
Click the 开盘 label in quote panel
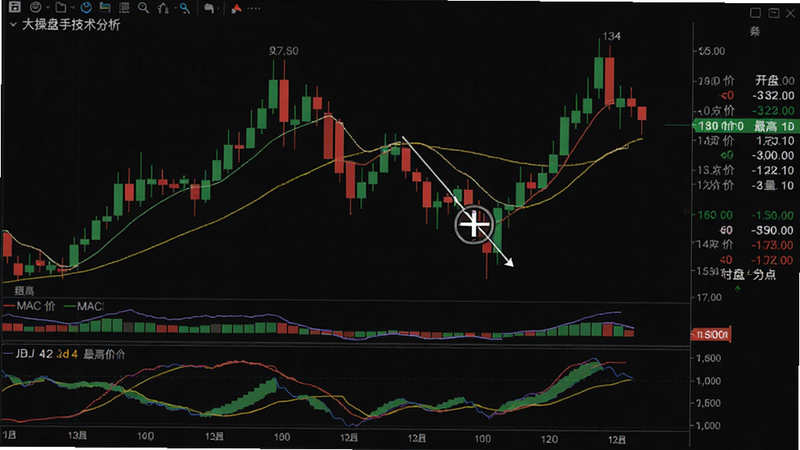click(767, 81)
